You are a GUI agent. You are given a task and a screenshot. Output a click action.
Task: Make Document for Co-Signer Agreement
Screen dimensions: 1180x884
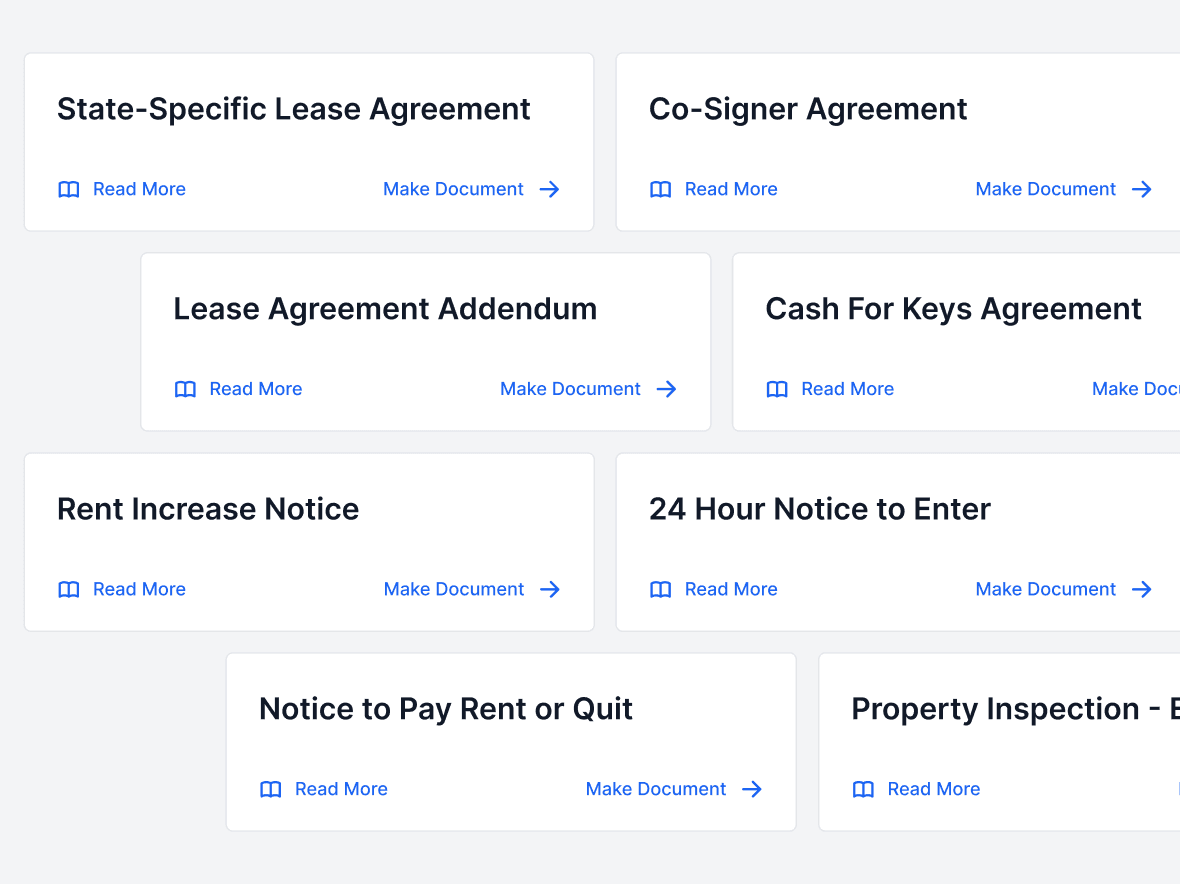1045,190
